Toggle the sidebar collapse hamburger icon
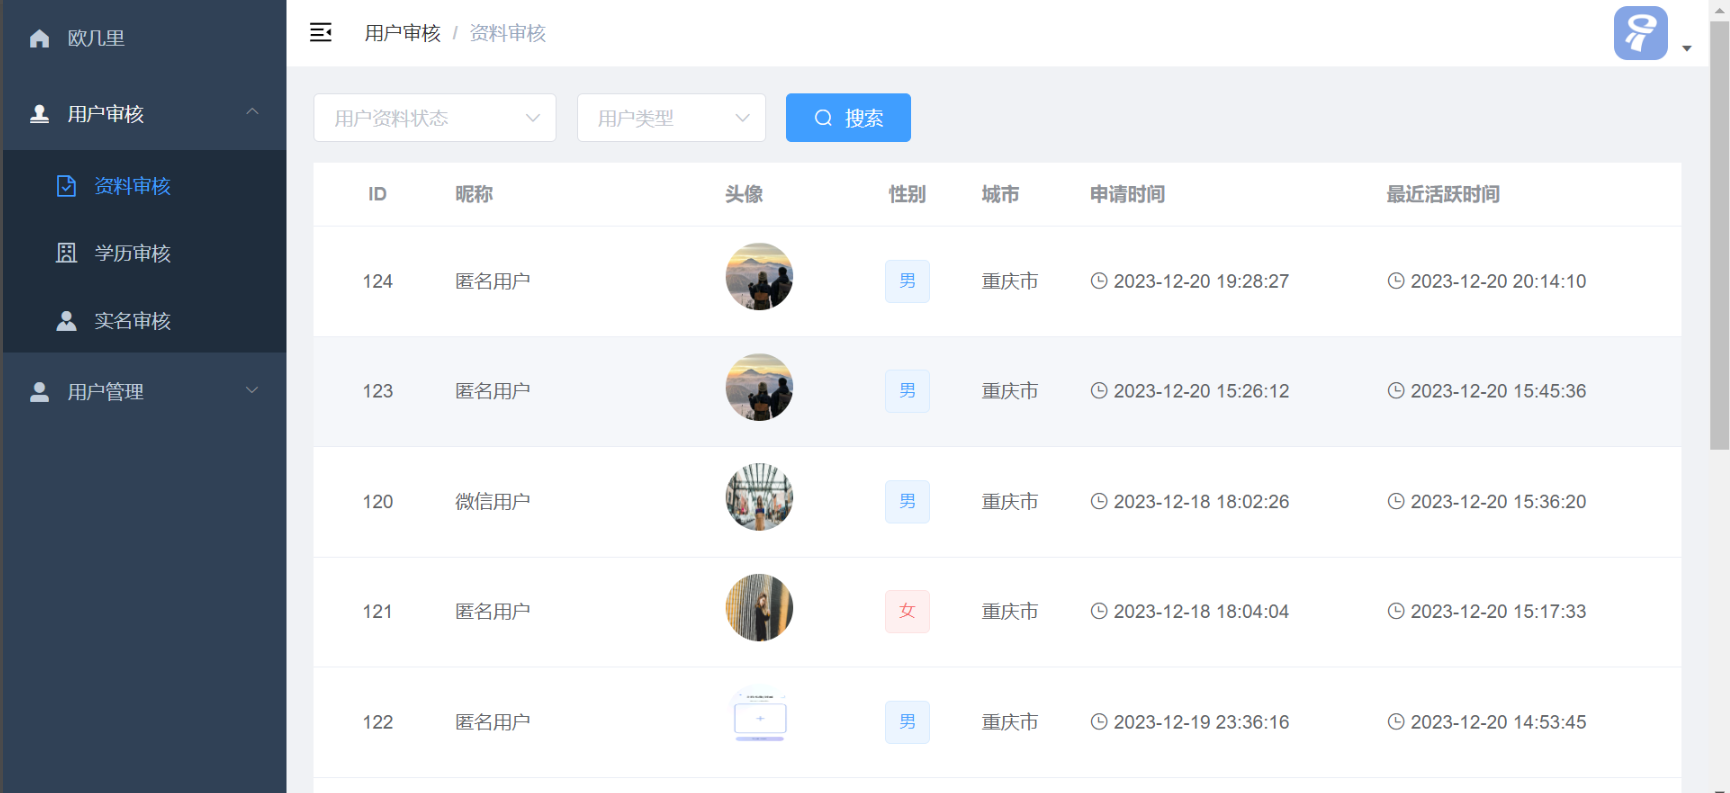The image size is (1730, 793). click(321, 33)
